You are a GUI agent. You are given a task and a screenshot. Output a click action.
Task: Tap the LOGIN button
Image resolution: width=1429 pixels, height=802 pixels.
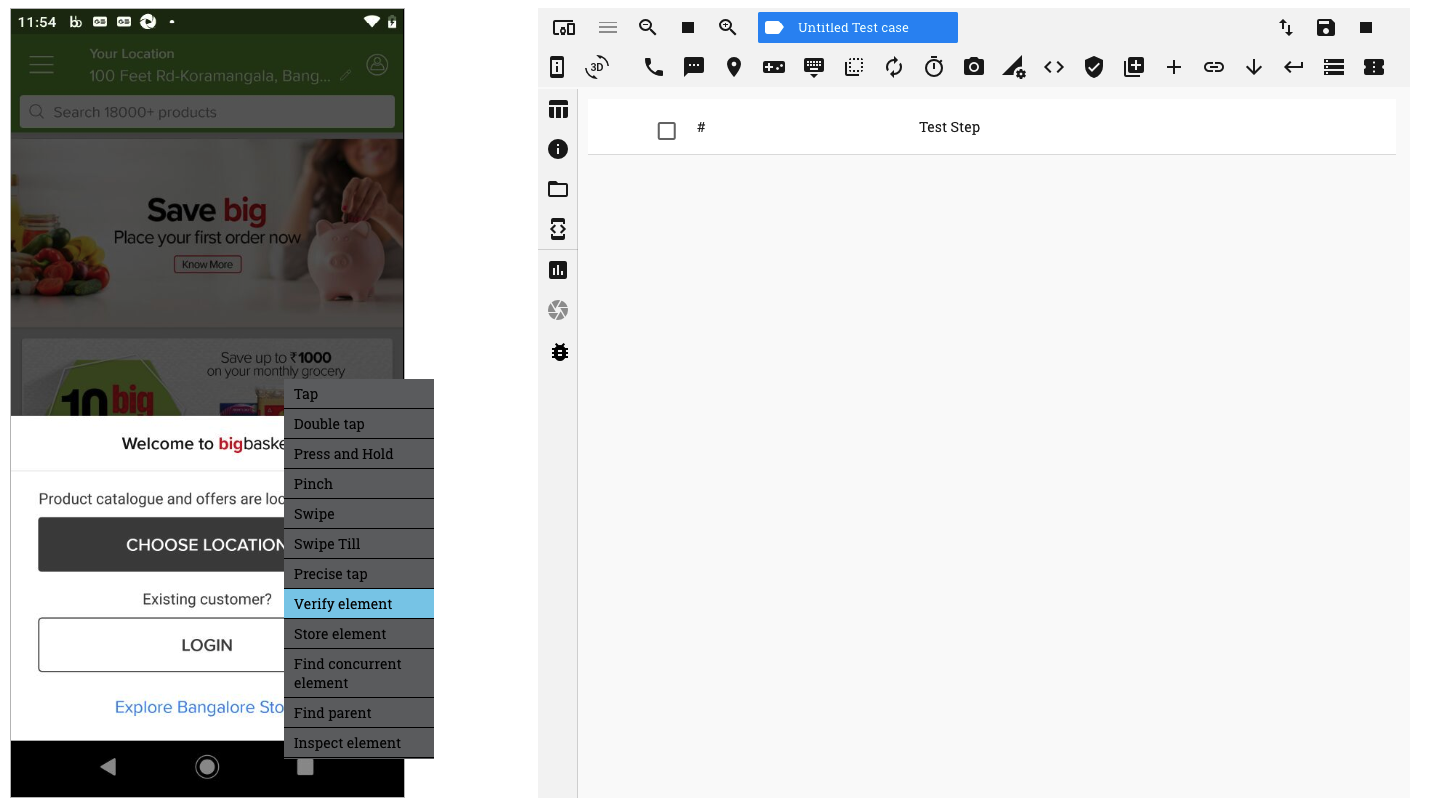[x=161, y=645]
